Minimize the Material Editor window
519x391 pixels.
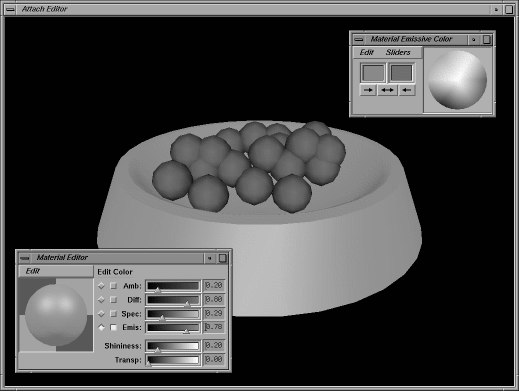click(x=210, y=258)
